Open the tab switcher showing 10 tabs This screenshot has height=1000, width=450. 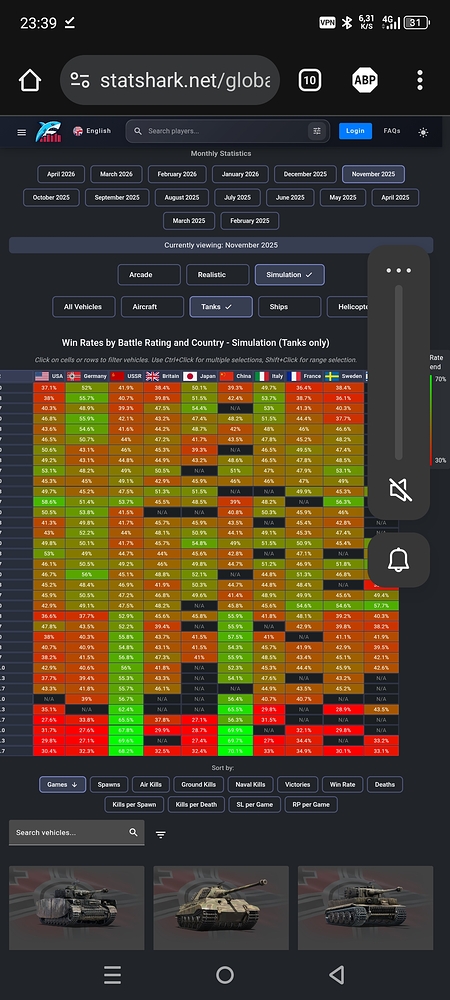coord(309,80)
